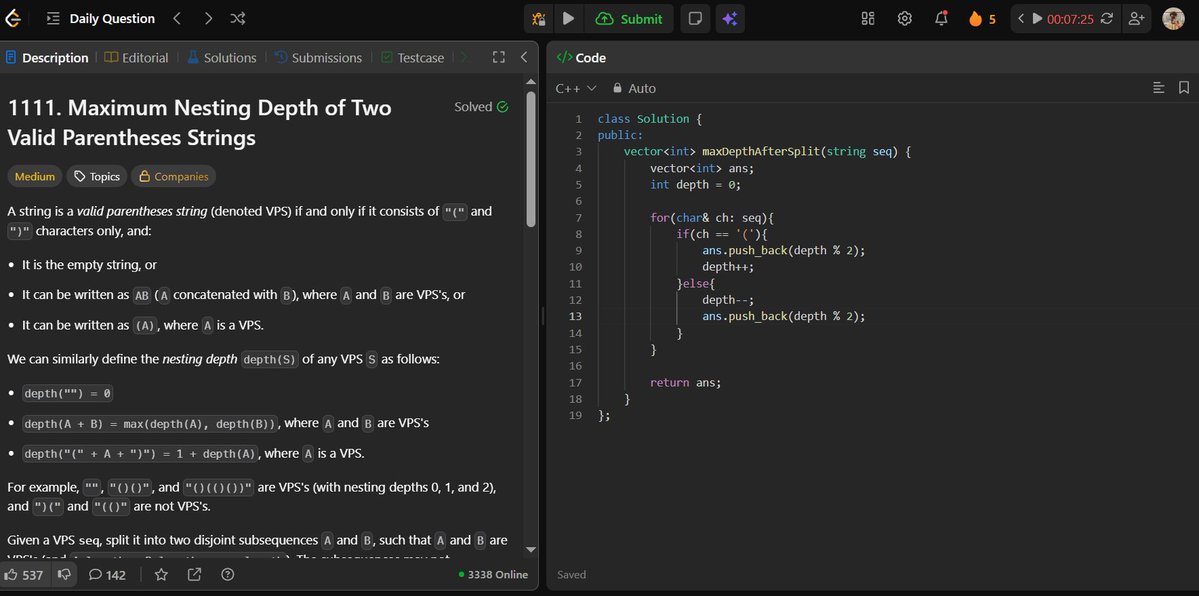
Task: Click the maxDepthAfterSplit function name
Action: (x=761, y=152)
